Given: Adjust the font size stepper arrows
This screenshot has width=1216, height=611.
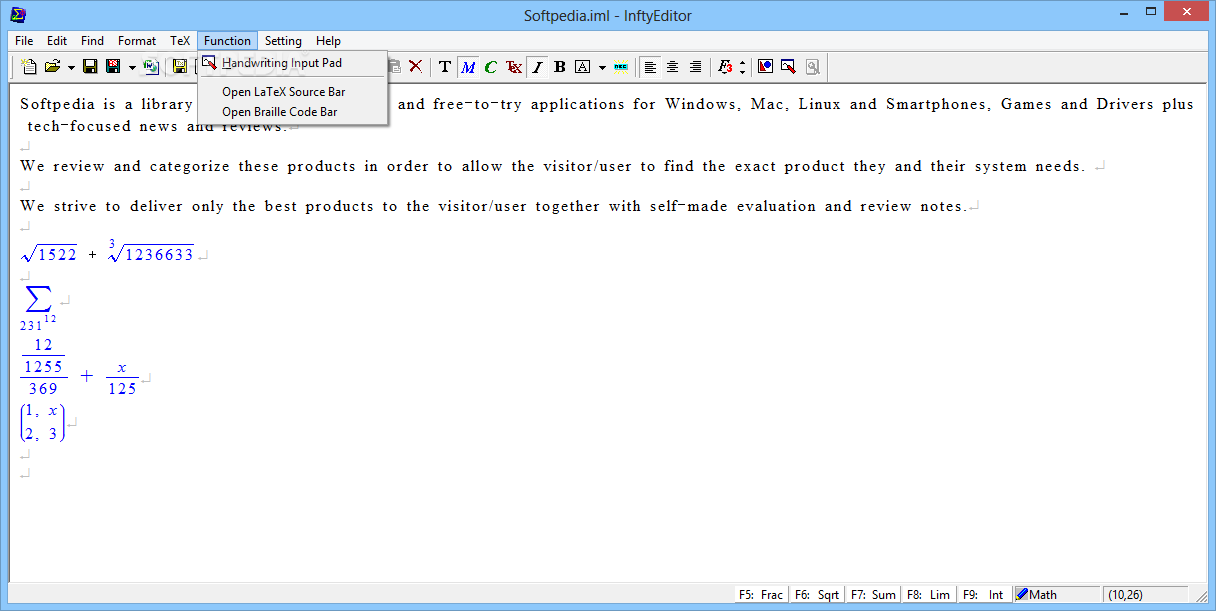Looking at the screenshot, I should (x=742, y=67).
